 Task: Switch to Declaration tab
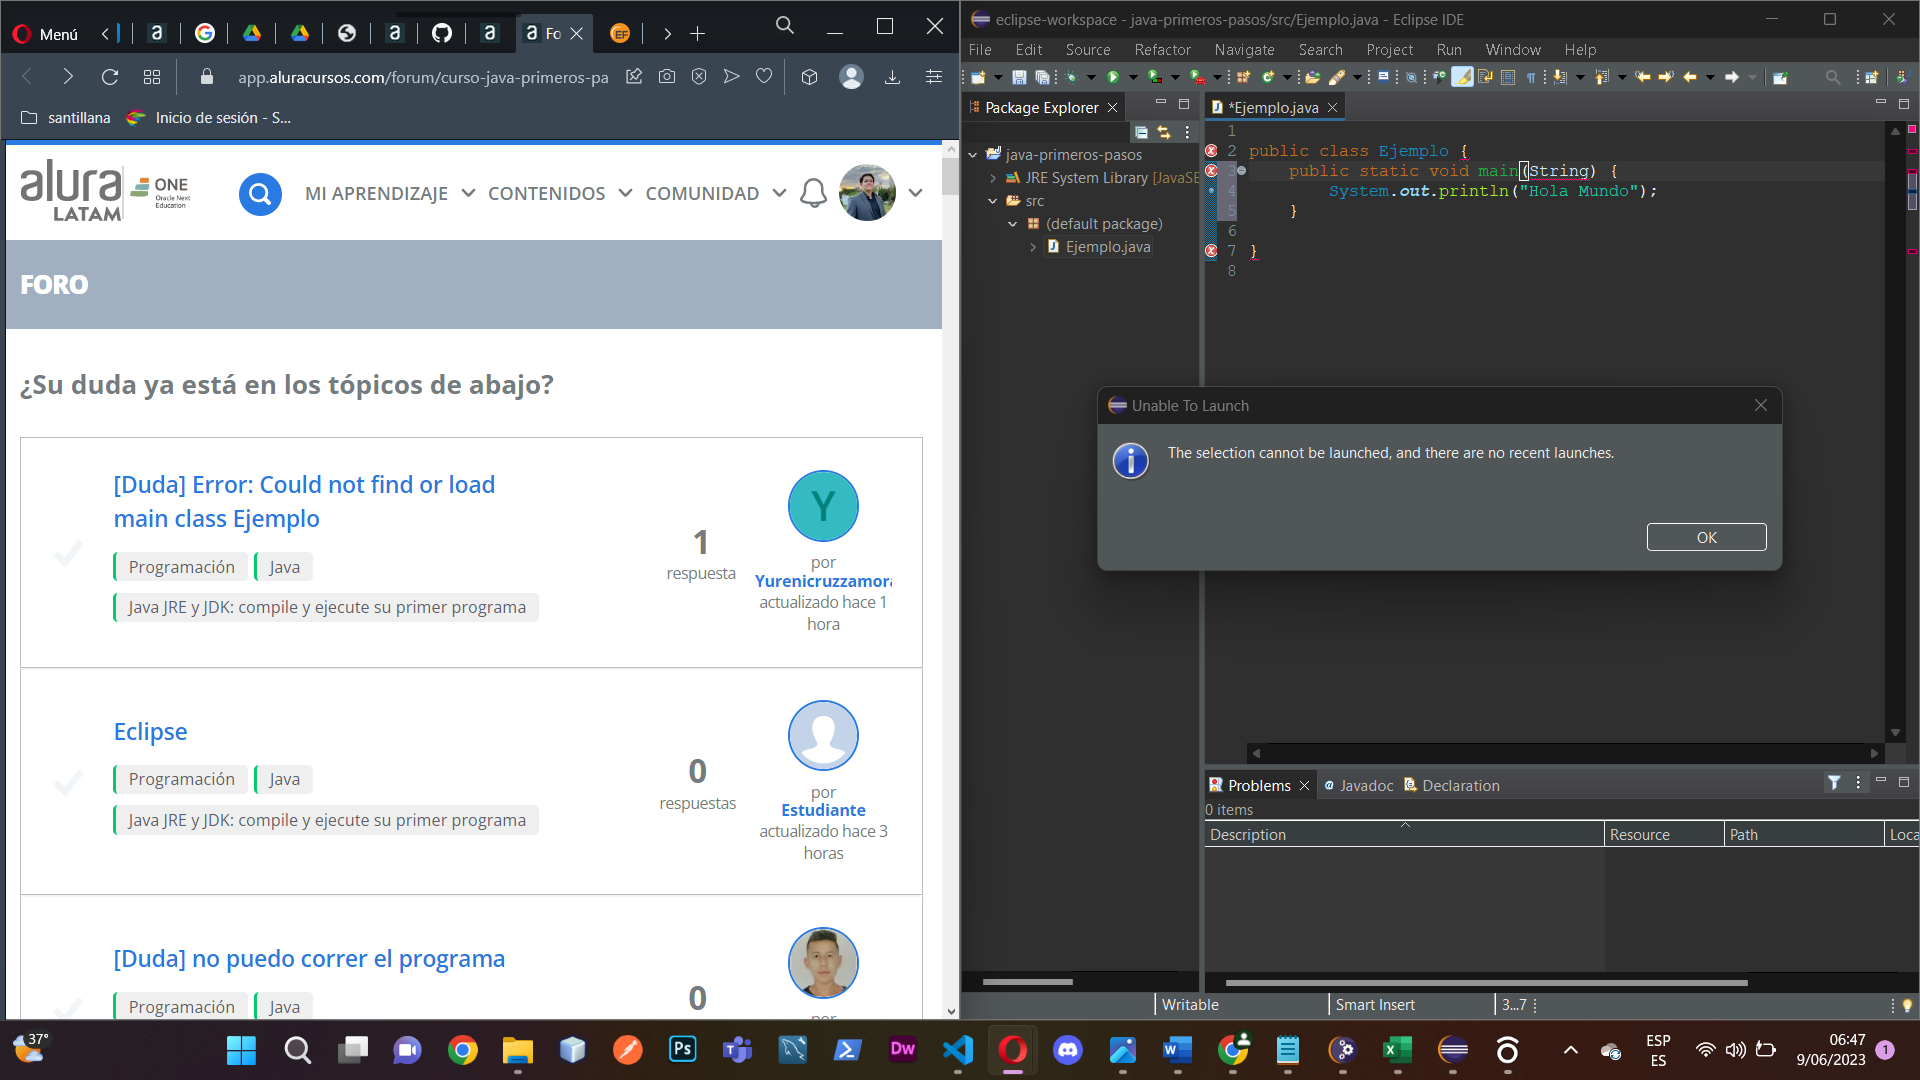(x=1452, y=785)
